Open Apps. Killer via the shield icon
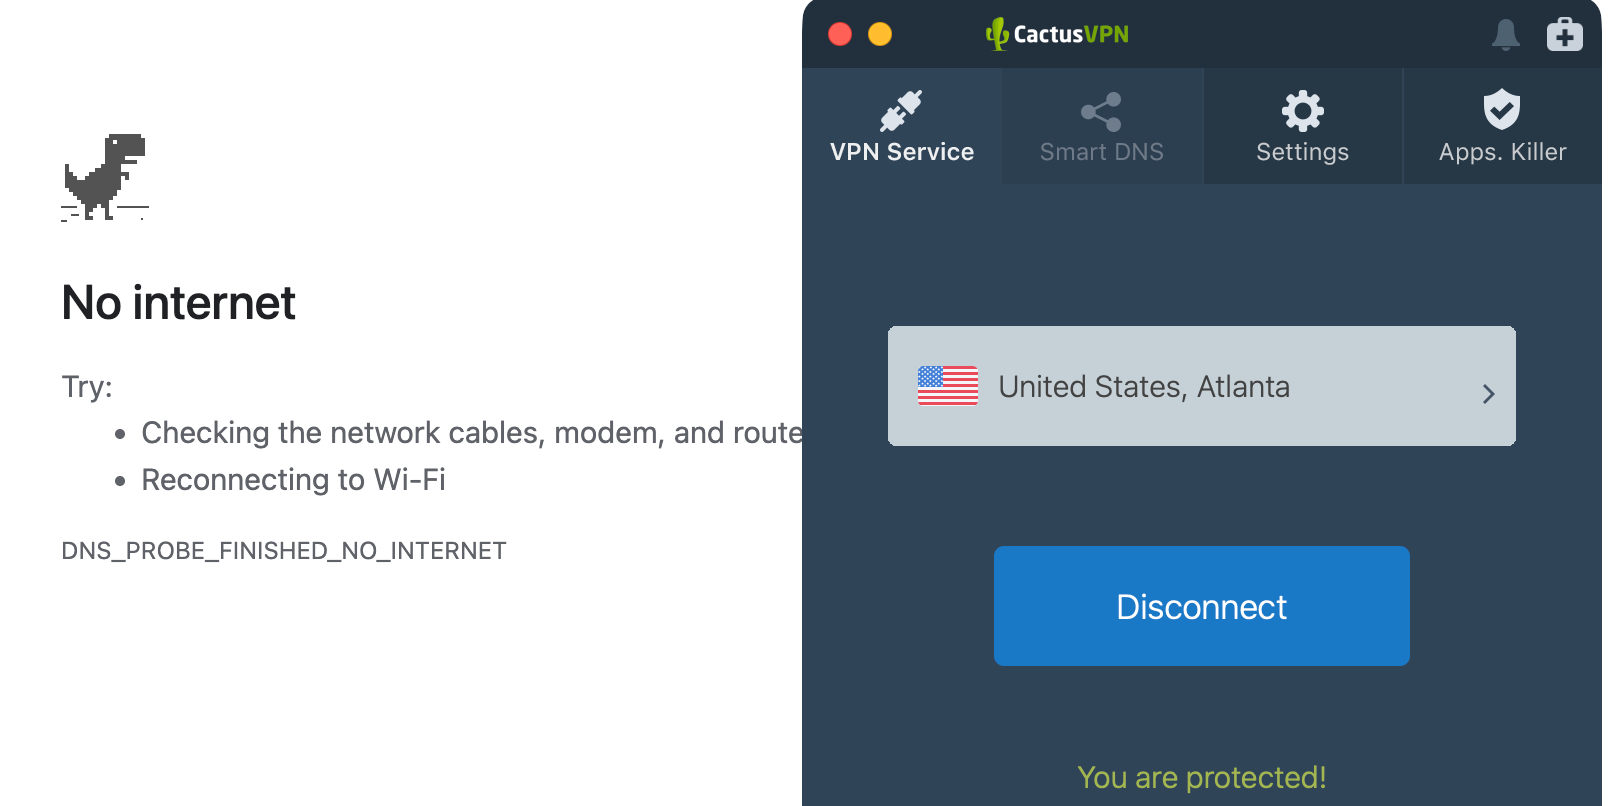This screenshot has height=806, width=1624. tap(1502, 110)
